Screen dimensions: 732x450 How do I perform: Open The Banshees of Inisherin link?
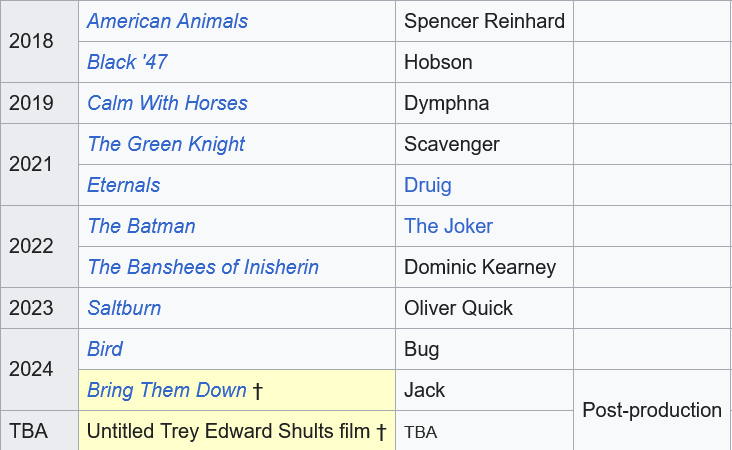[x=203, y=267]
